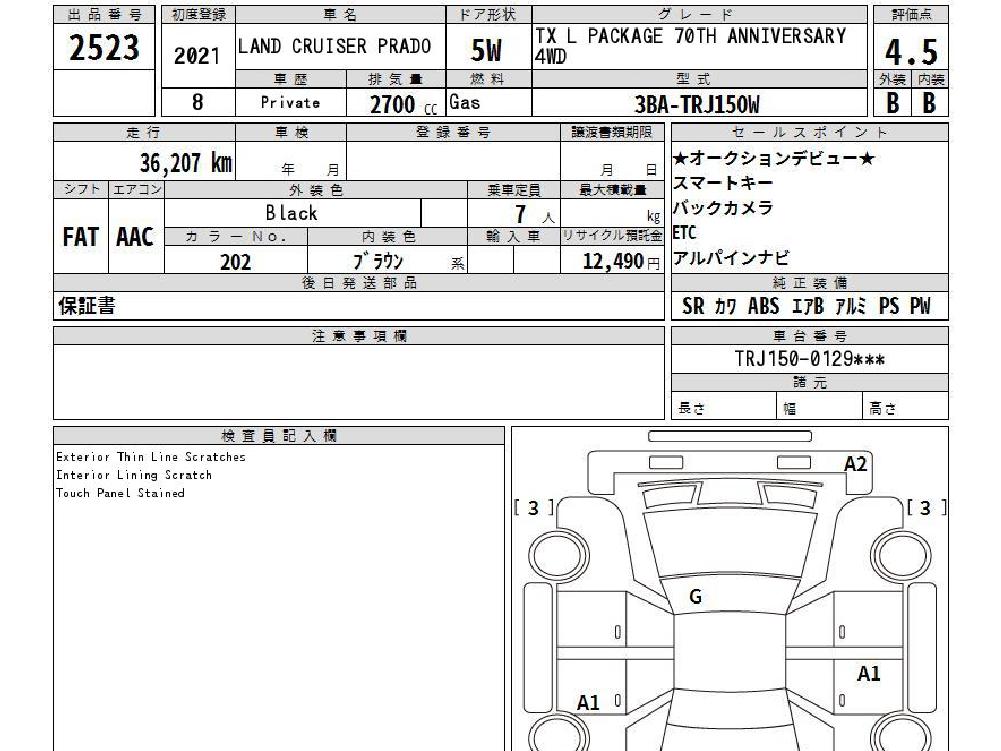Select the 注意事項欄 header
The height and width of the screenshot is (751, 1001).
tap(359, 336)
